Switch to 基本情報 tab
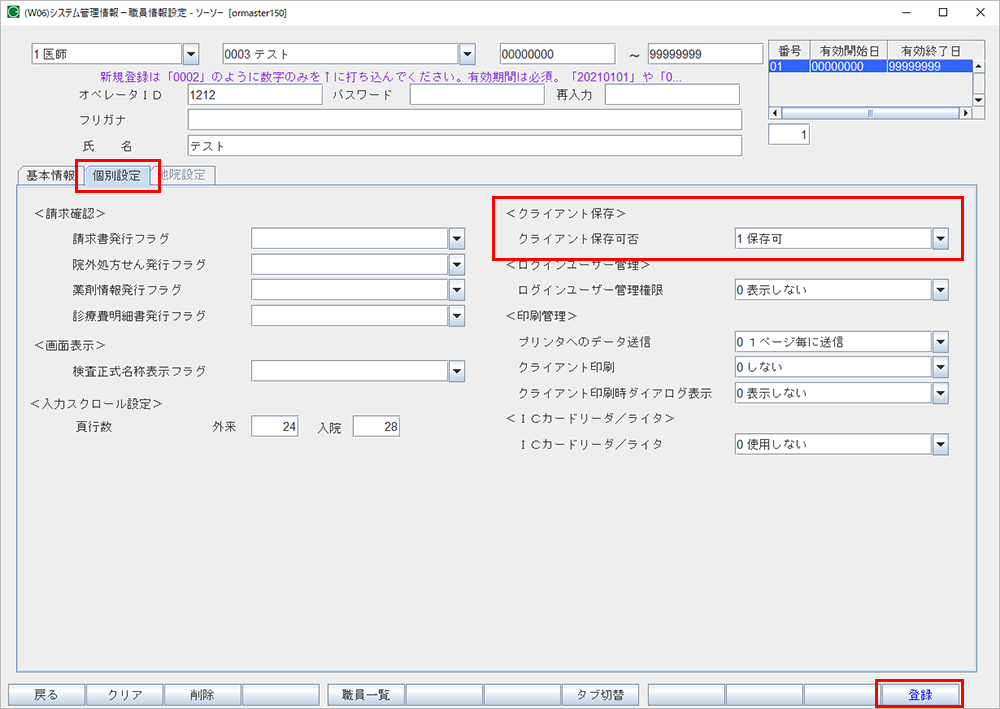The image size is (1000, 709). tap(48, 175)
